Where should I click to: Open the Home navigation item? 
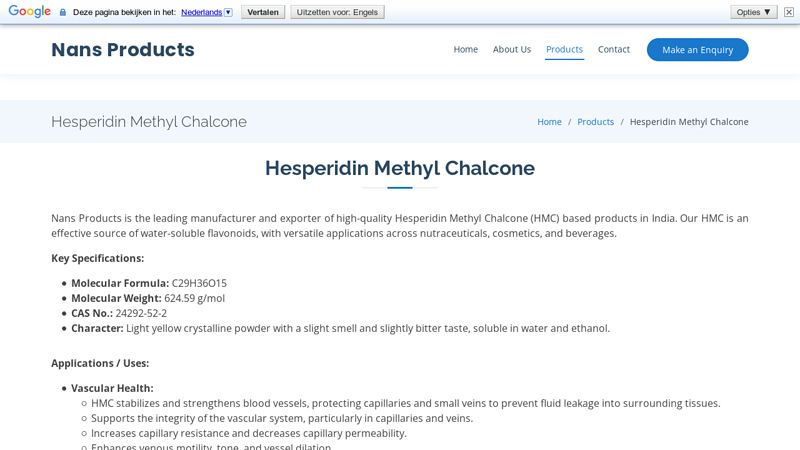point(465,49)
